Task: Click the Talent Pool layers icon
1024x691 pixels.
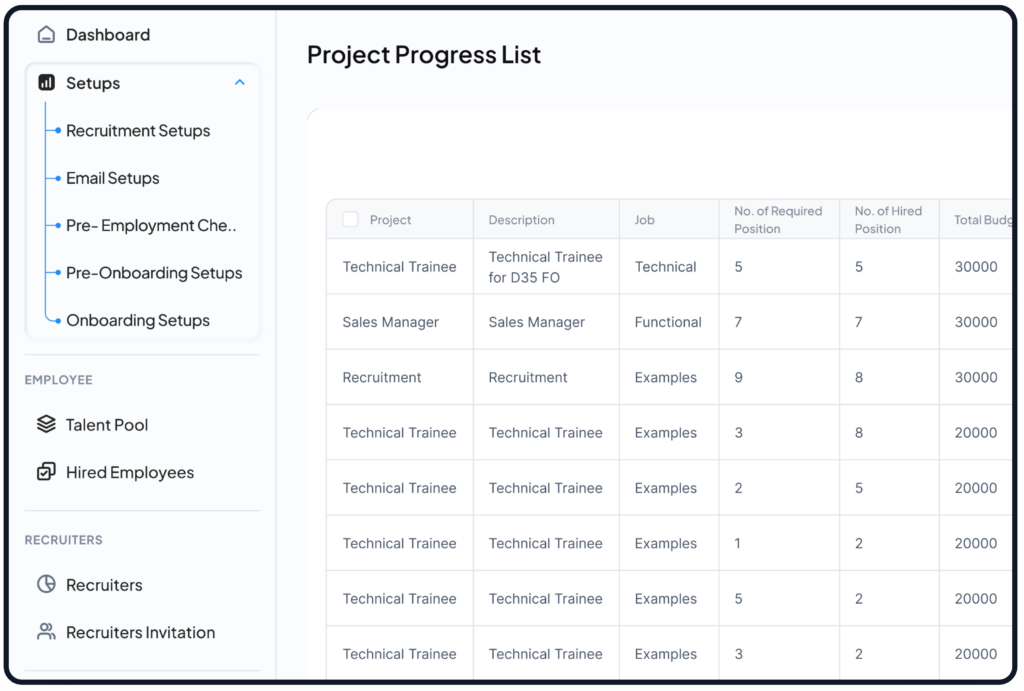Action: (46, 424)
